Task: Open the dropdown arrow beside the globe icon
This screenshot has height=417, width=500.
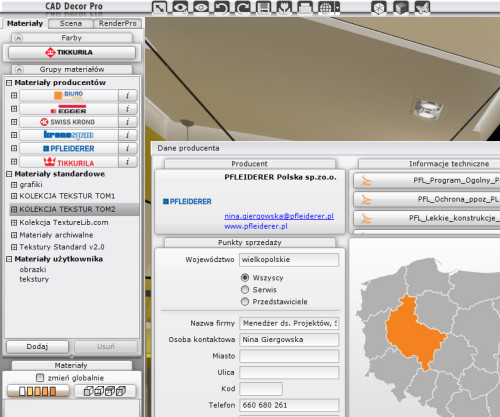Action: (x=337, y=7)
